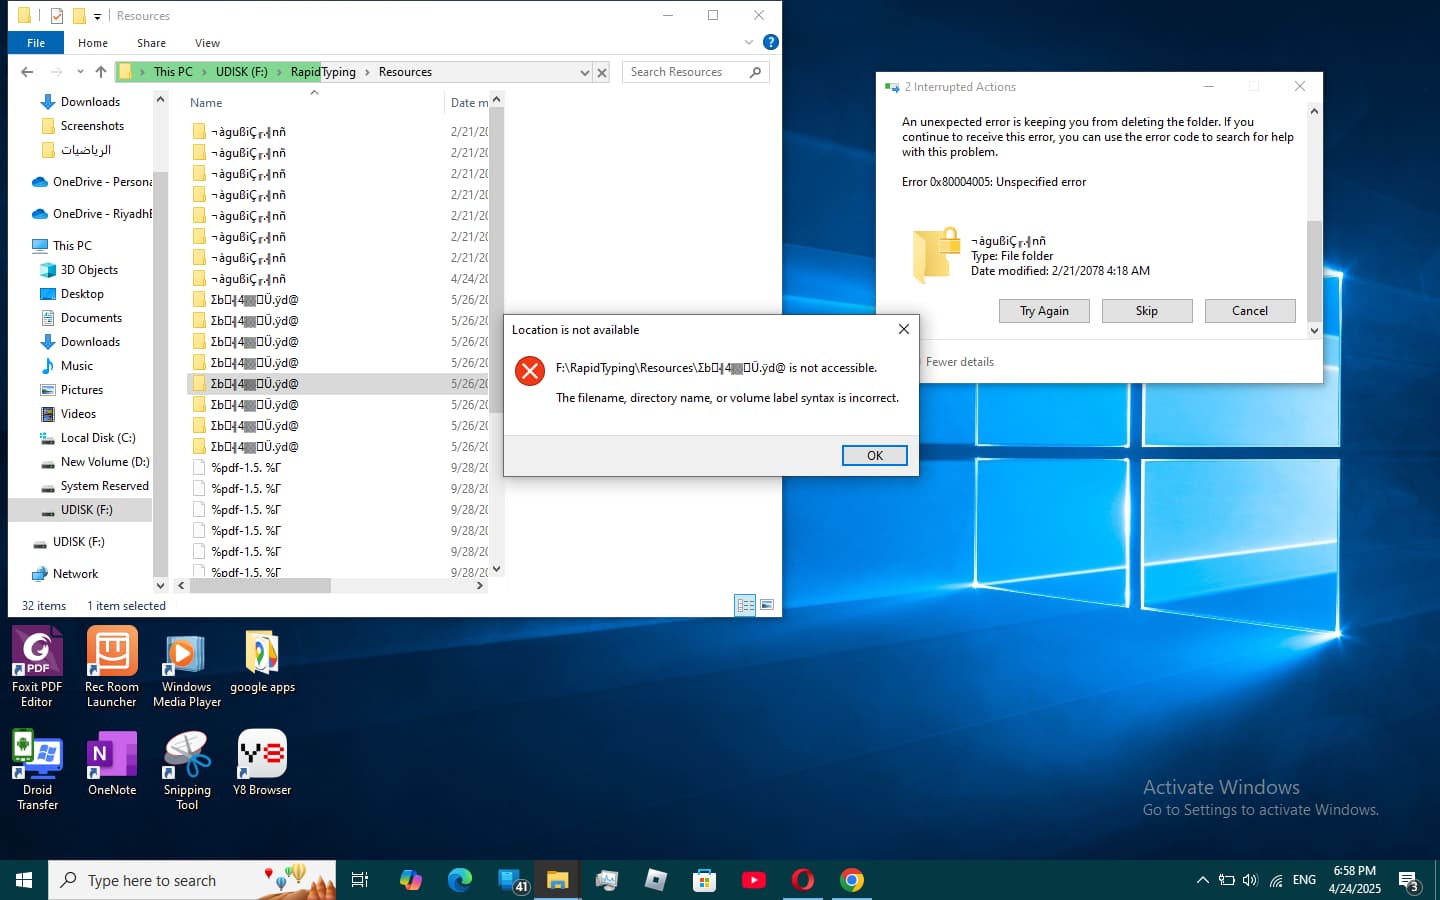
Task: Sort files by the Name column header
Action: click(x=206, y=103)
